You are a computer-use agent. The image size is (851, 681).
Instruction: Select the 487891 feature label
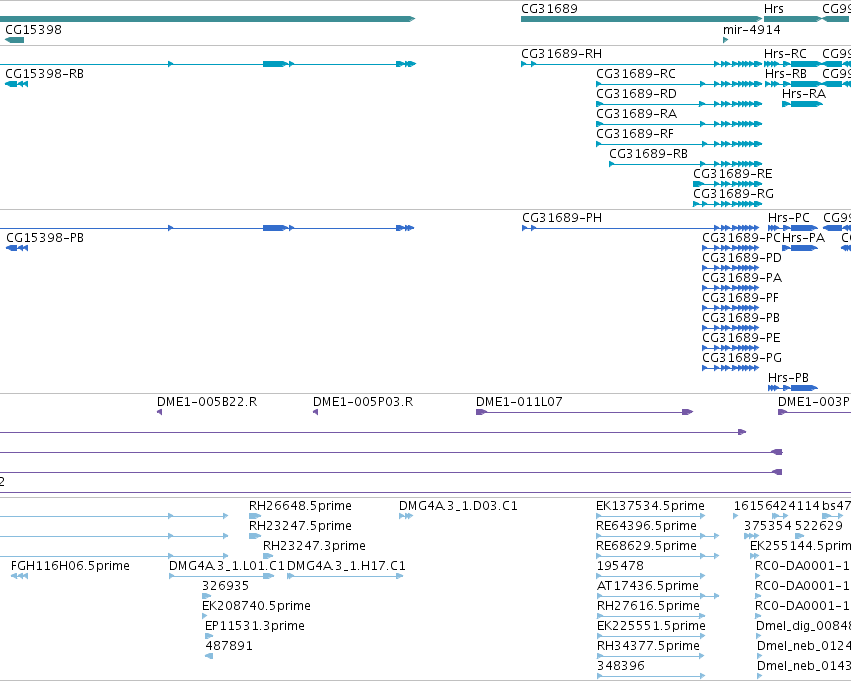228,646
